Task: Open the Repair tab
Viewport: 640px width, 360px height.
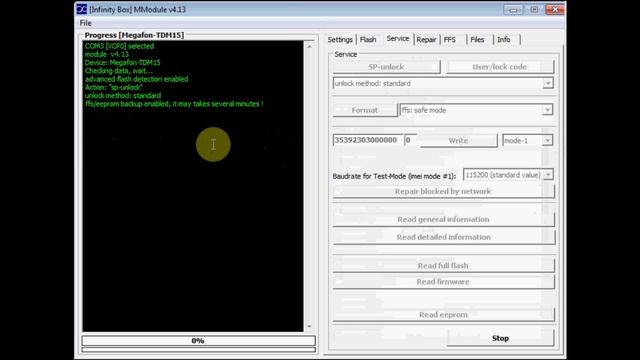Action: click(426, 40)
